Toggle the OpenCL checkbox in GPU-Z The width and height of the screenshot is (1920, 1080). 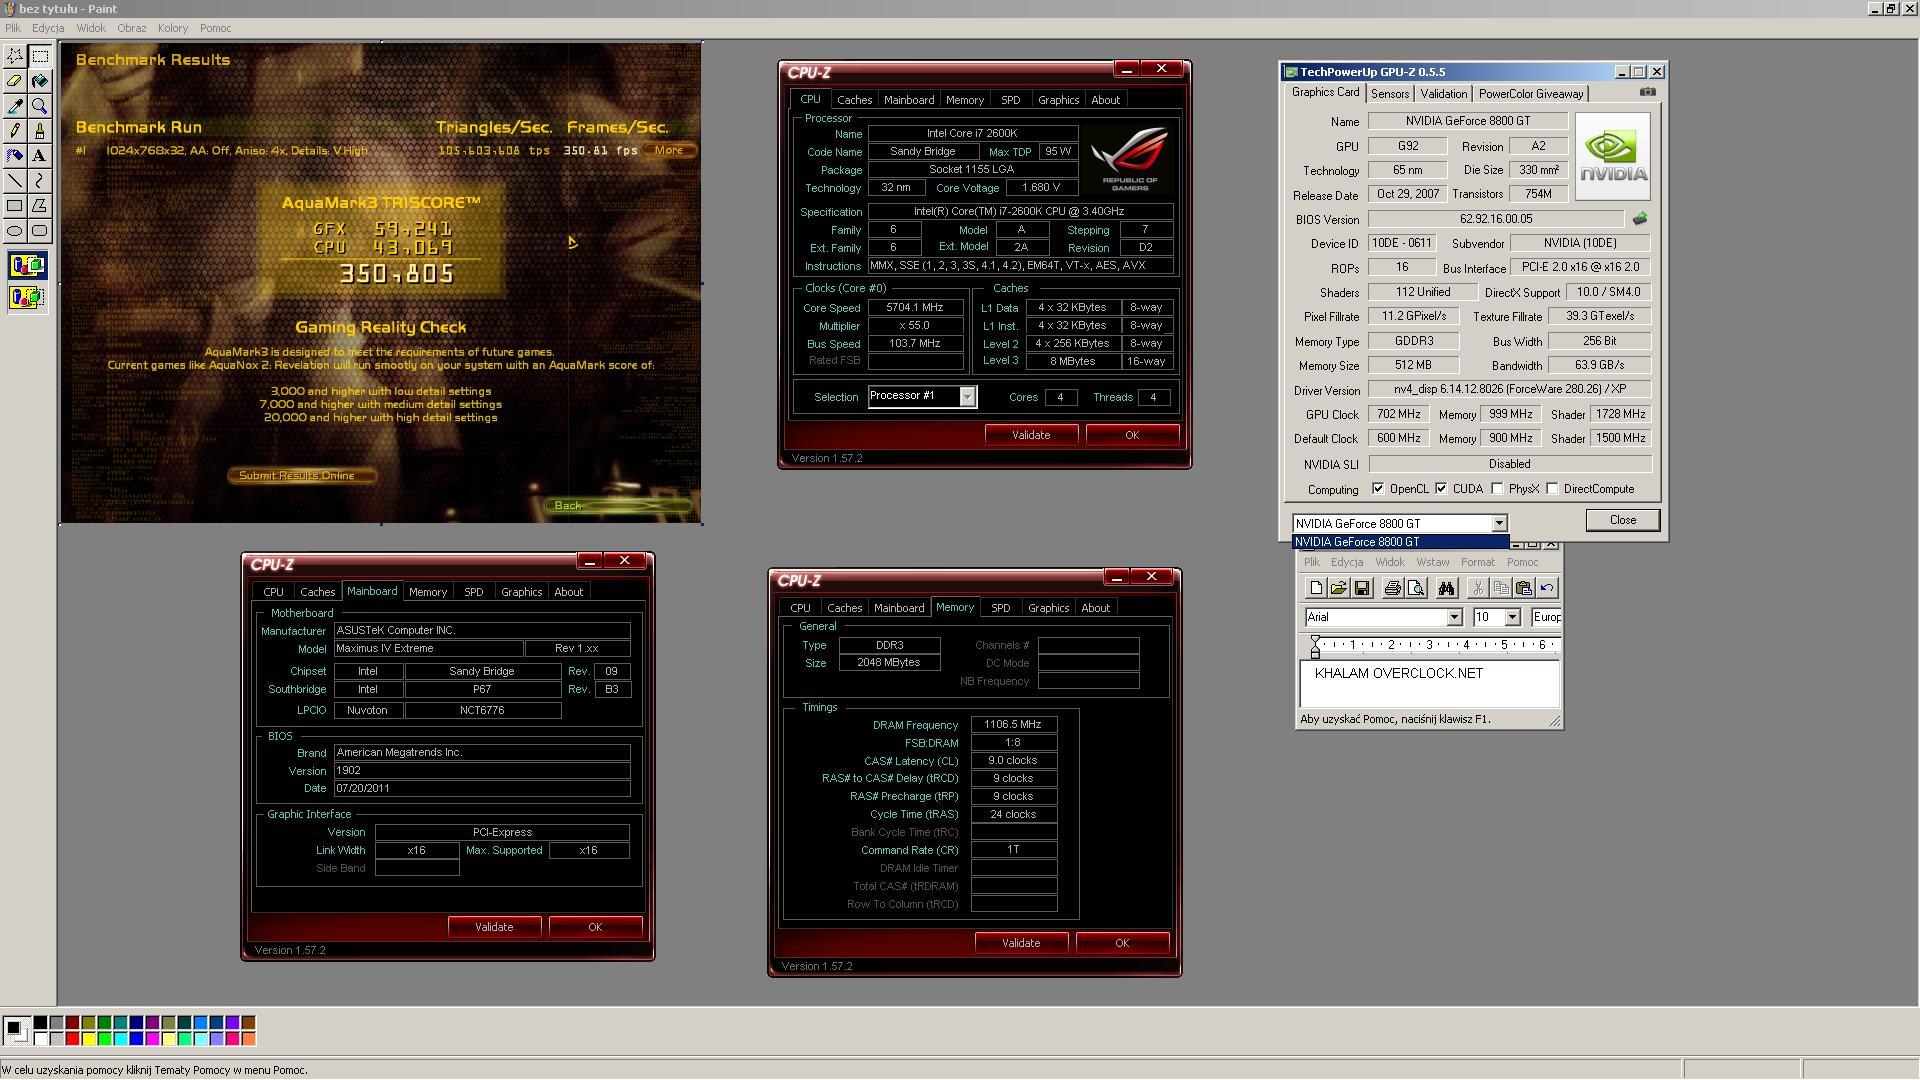1378,489
